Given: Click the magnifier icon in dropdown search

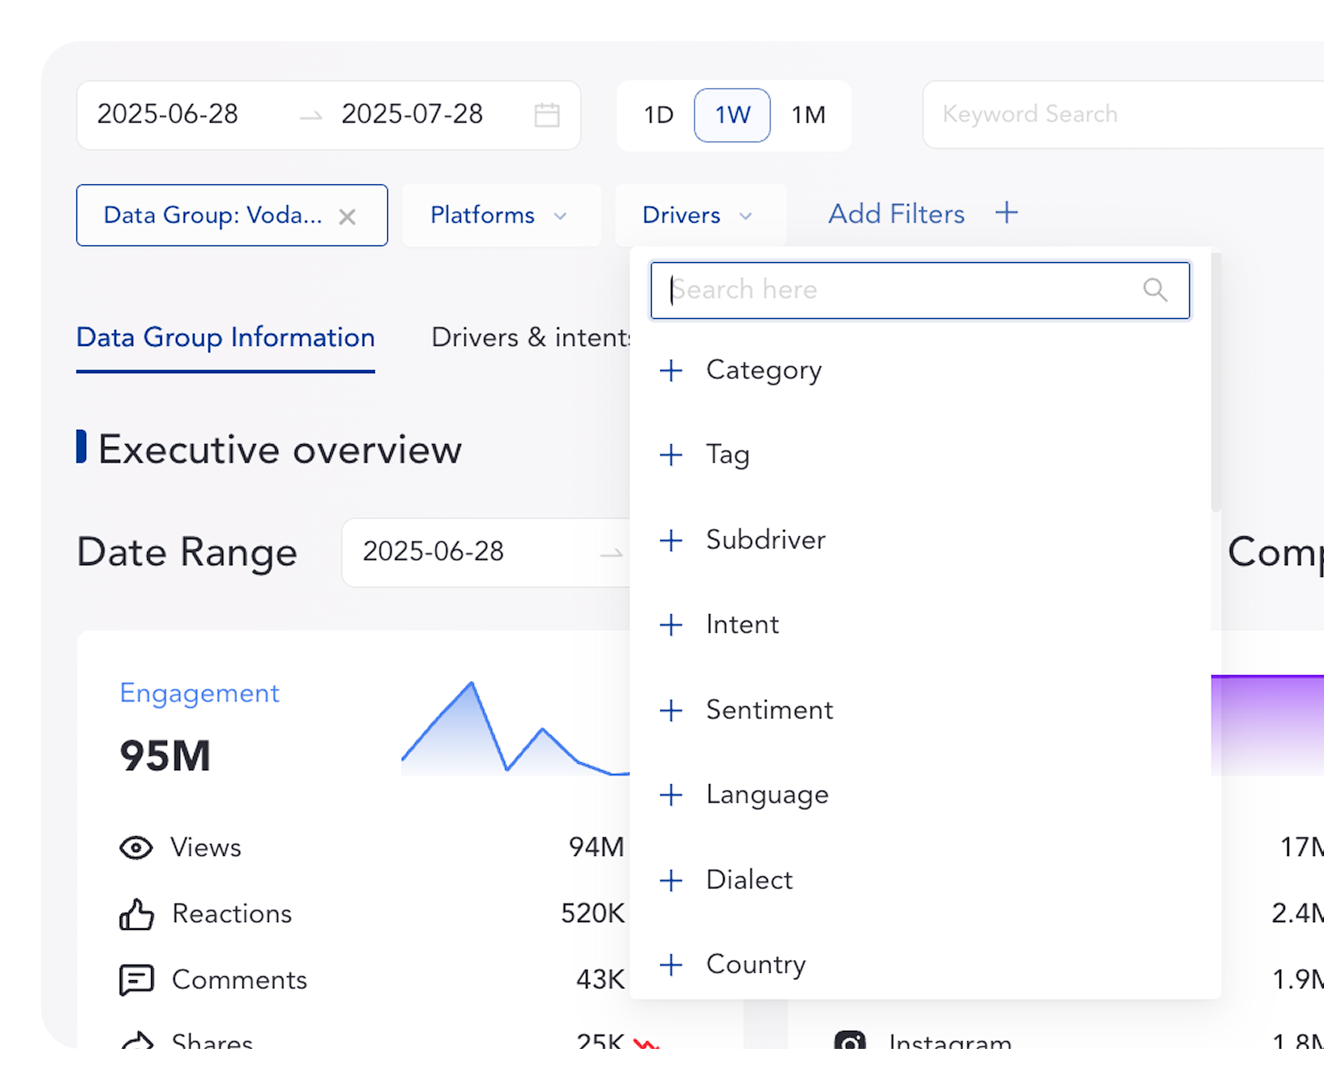Looking at the screenshot, I should (x=1155, y=290).
